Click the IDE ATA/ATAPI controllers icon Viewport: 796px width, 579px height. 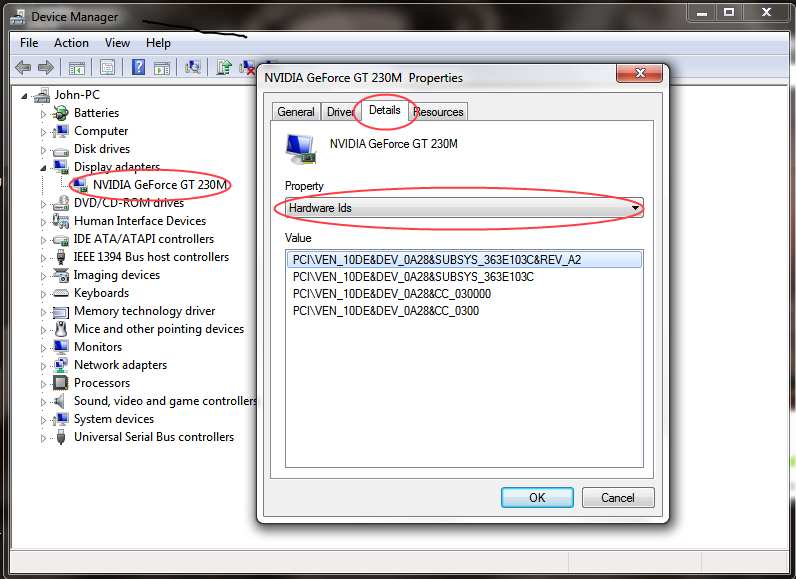pyautogui.click(x=61, y=239)
